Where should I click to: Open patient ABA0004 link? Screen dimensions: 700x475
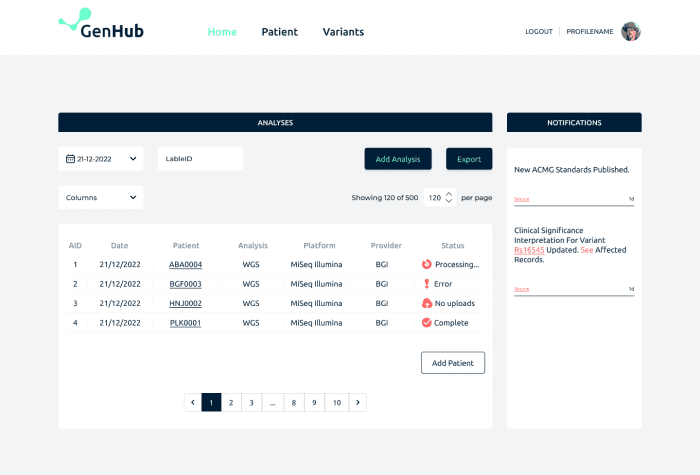point(185,265)
